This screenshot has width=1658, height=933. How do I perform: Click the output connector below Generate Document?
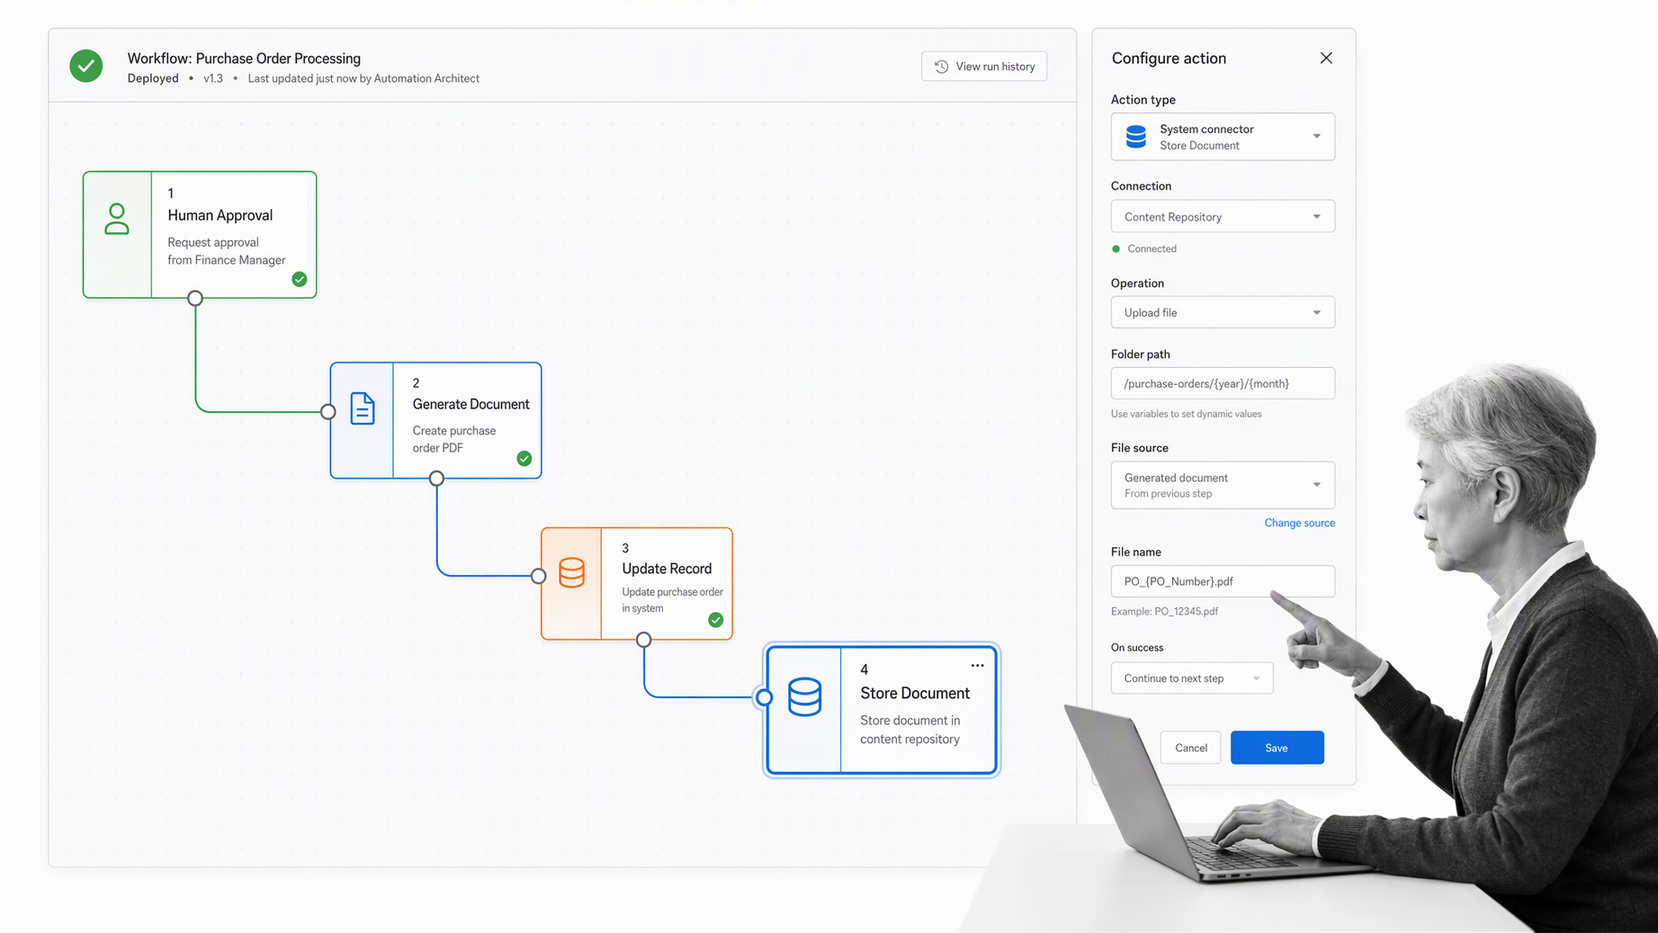pyautogui.click(x=436, y=479)
